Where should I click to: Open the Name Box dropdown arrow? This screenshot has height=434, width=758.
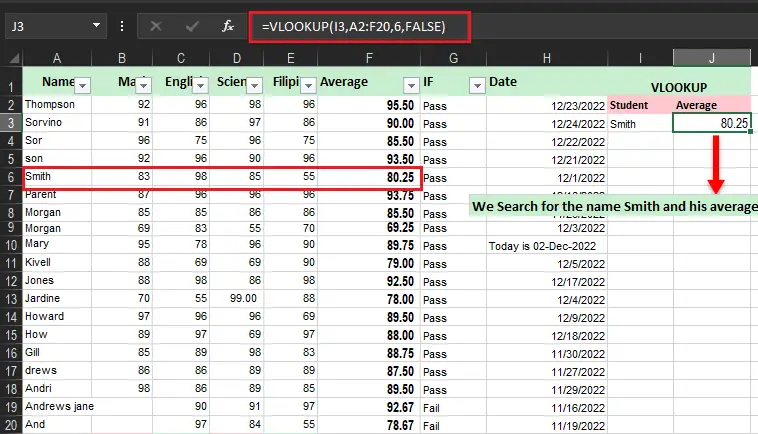tap(96, 25)
